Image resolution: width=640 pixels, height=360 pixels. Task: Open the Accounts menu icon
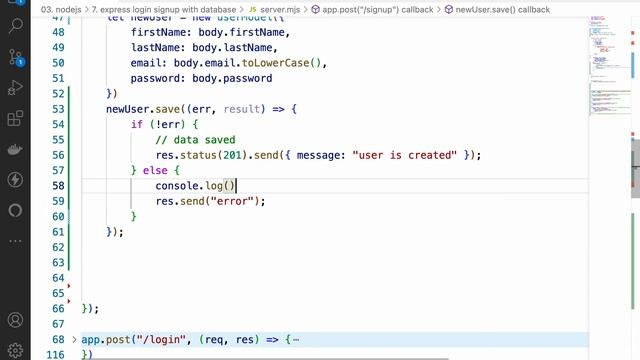15,320
